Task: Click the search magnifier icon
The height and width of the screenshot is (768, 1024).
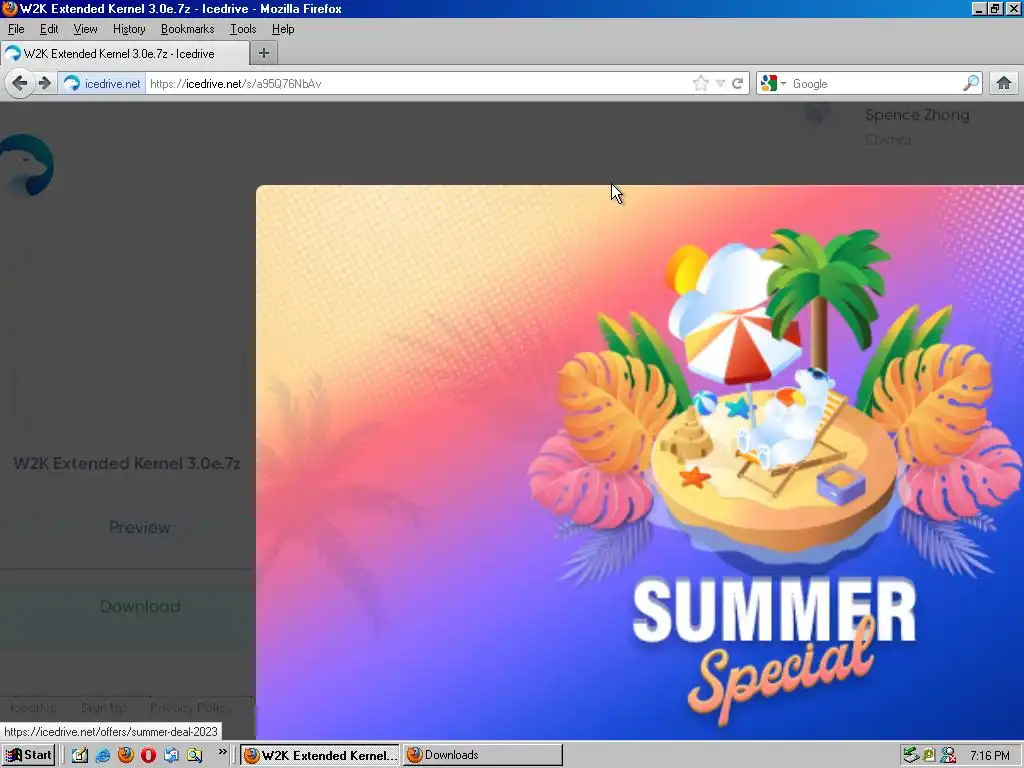Action: (x=970, y=83)
